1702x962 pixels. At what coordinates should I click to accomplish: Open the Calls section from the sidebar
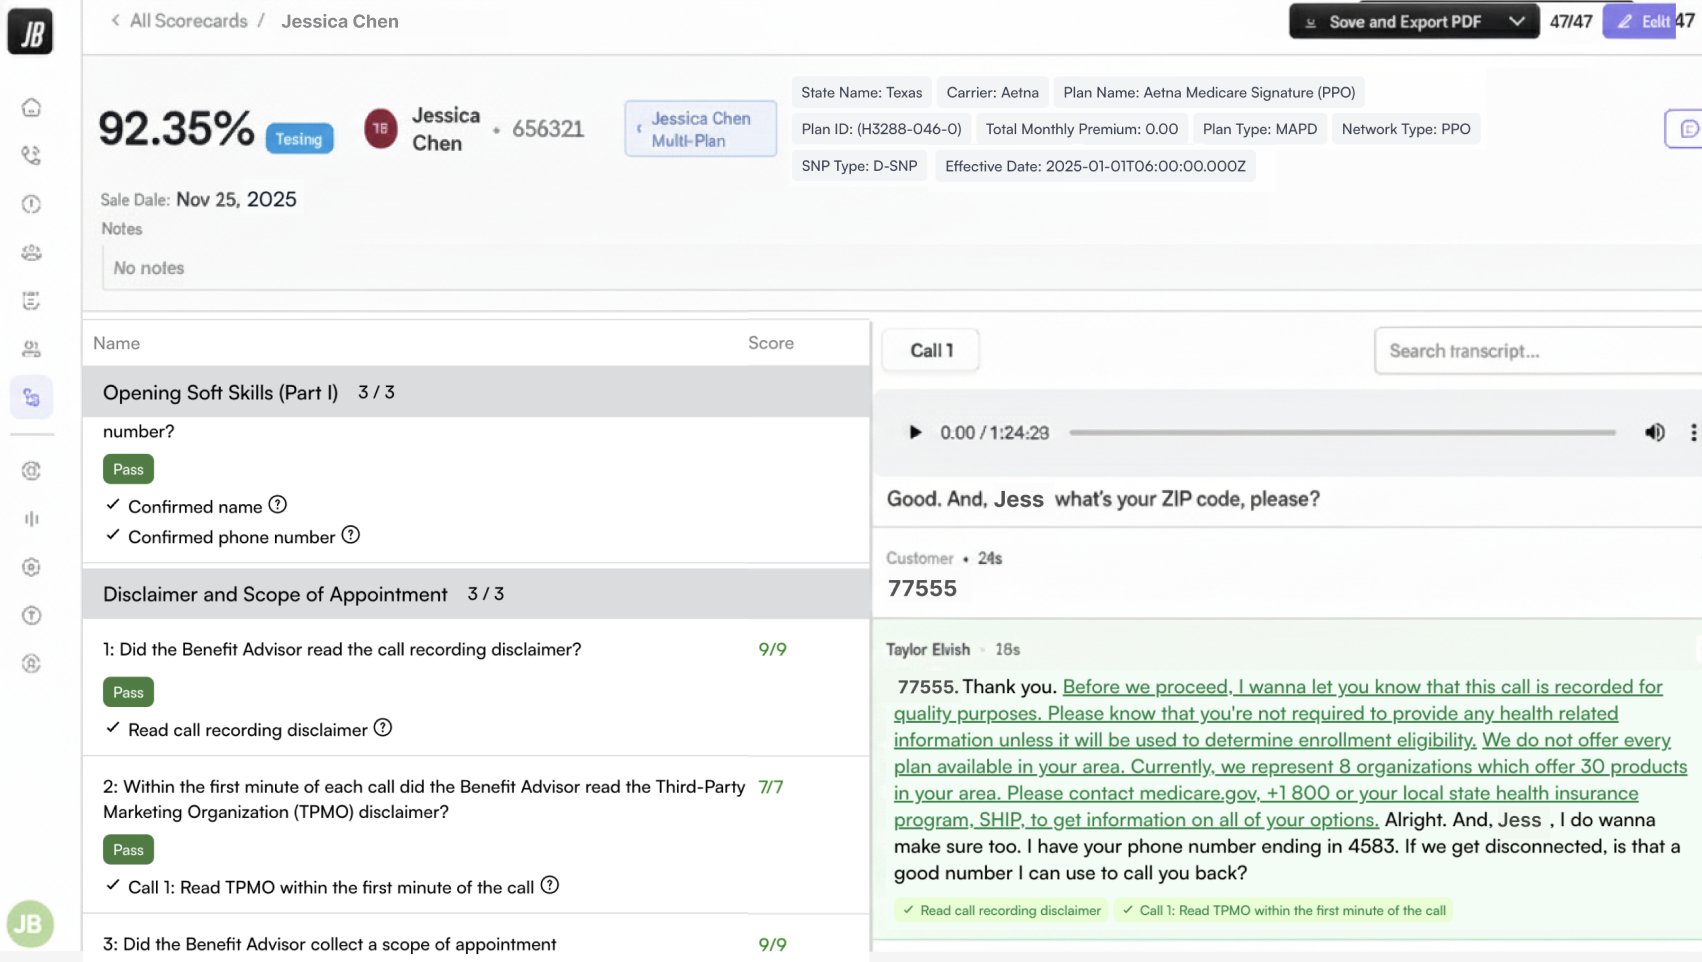pyautogui.click(x=31, y=155)
